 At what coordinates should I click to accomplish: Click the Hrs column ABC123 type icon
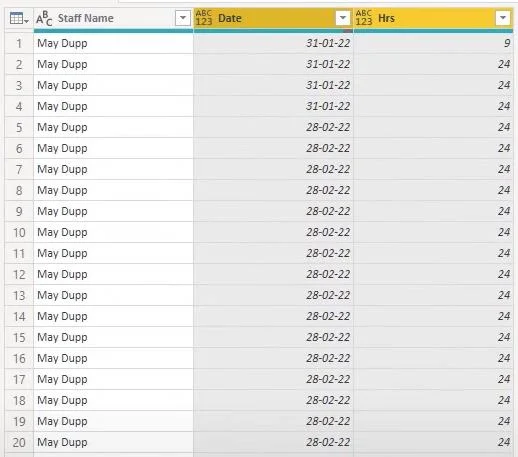tap(364, 18)
